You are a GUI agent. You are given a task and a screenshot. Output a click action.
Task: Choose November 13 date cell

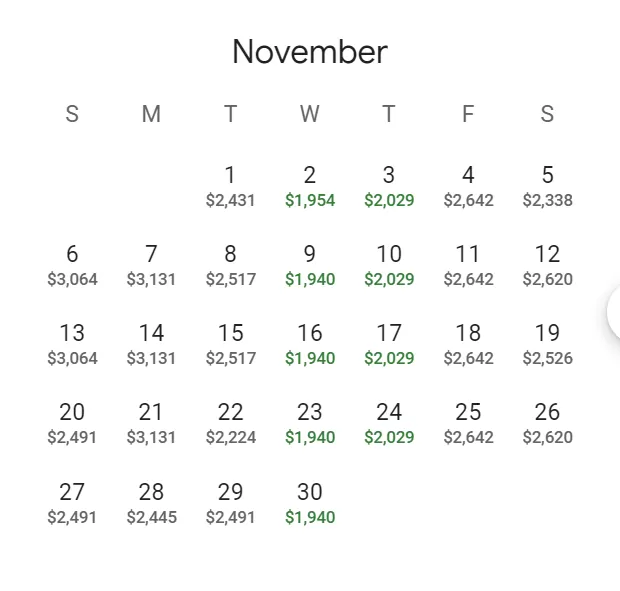pyautogui.click(x=72, y=344)
